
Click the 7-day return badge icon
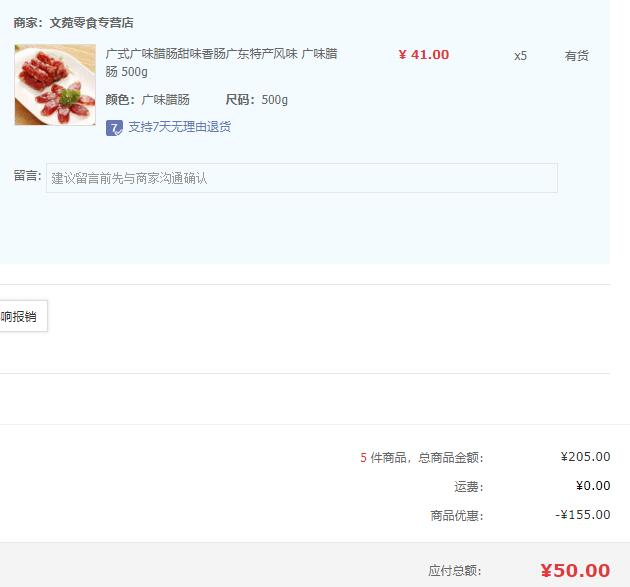tap(114, 128)
